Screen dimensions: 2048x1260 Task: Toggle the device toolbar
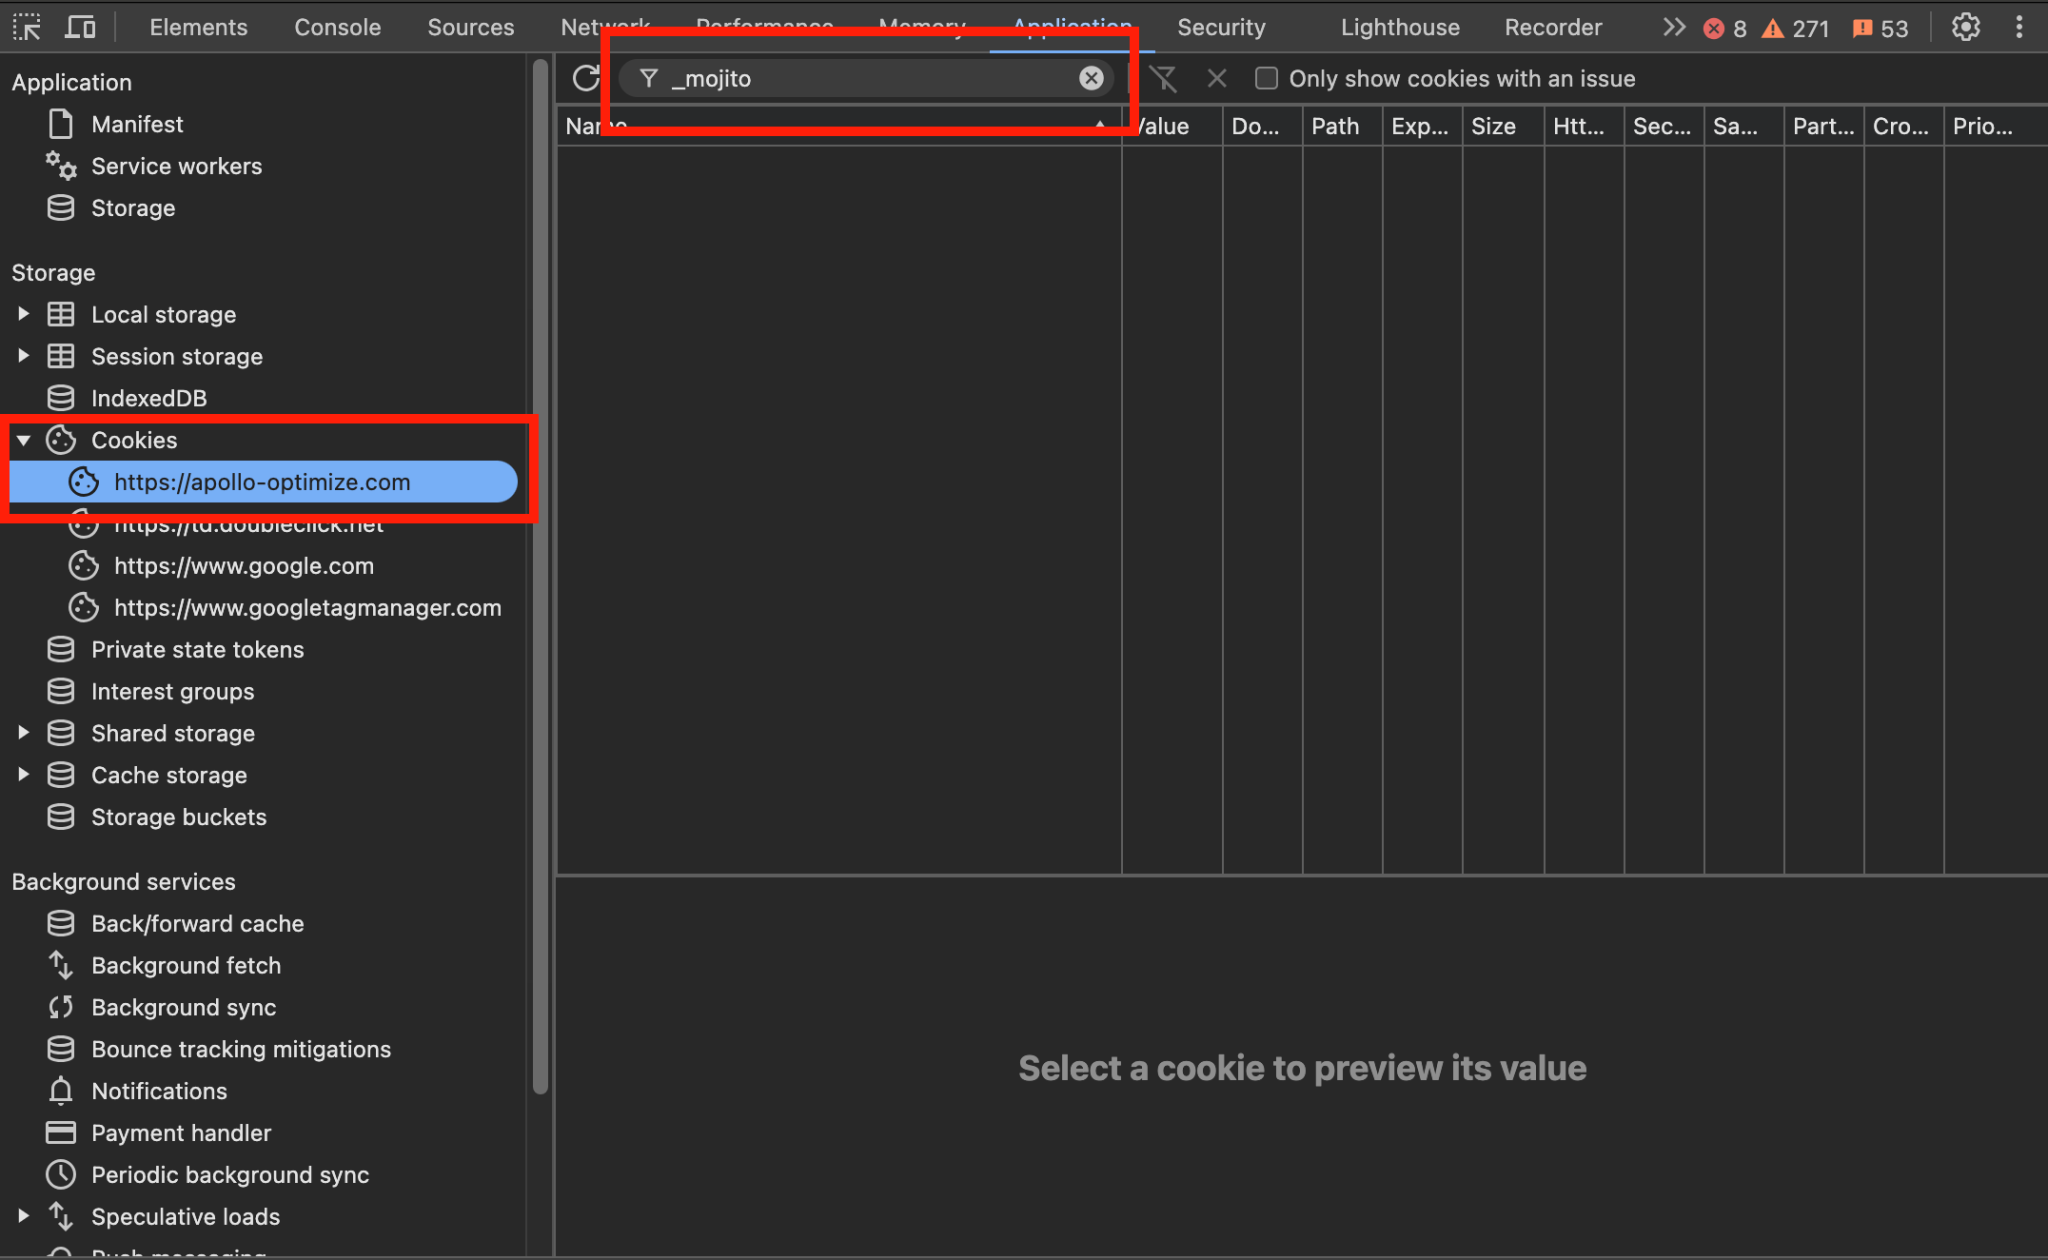point(80,27)
